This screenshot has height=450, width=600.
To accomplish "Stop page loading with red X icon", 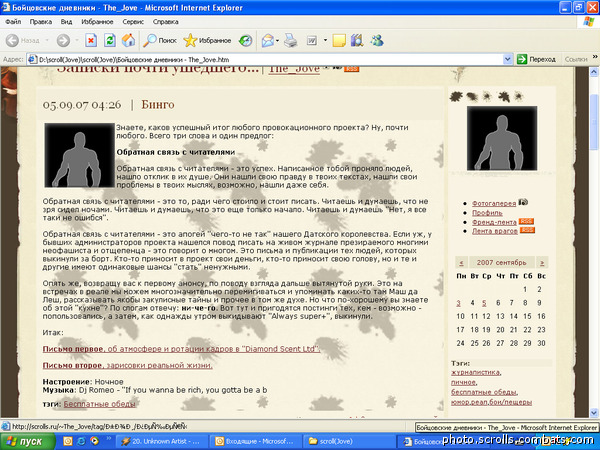I will pyautogui.click(x=91, y=40).
